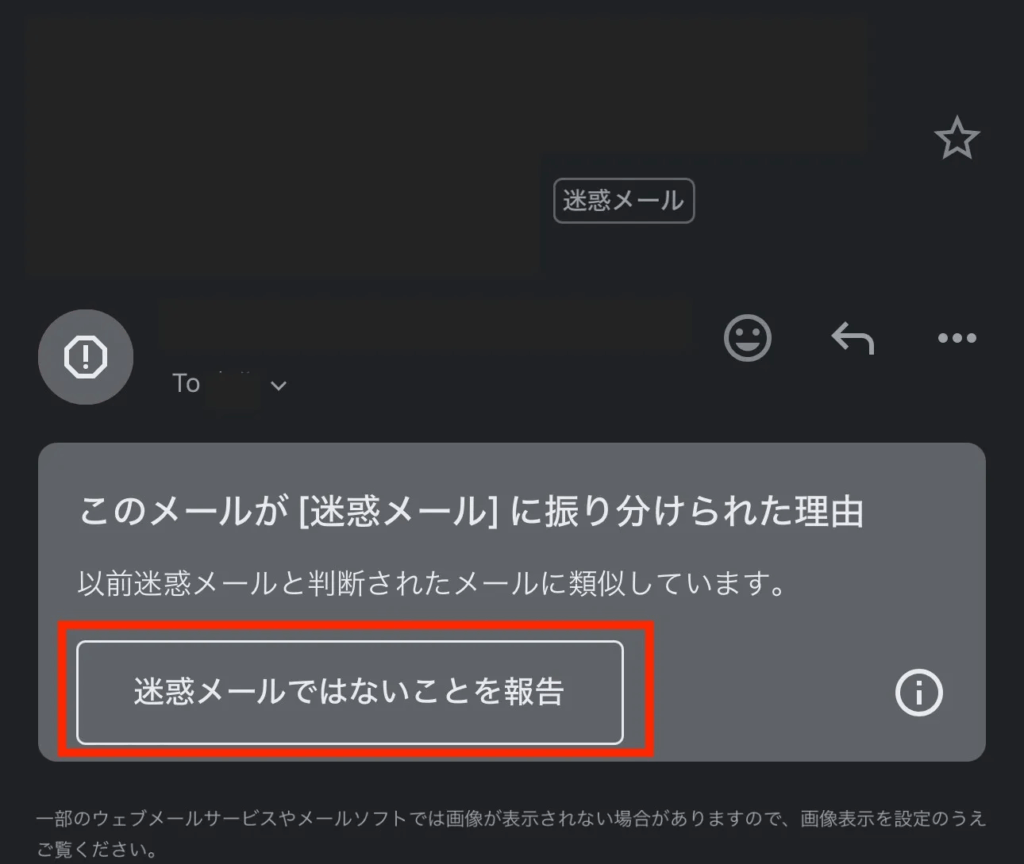Reply to the message using the arrow icon
The height and width of the screenshot is (864, 1024).
(x=852, y=338)
